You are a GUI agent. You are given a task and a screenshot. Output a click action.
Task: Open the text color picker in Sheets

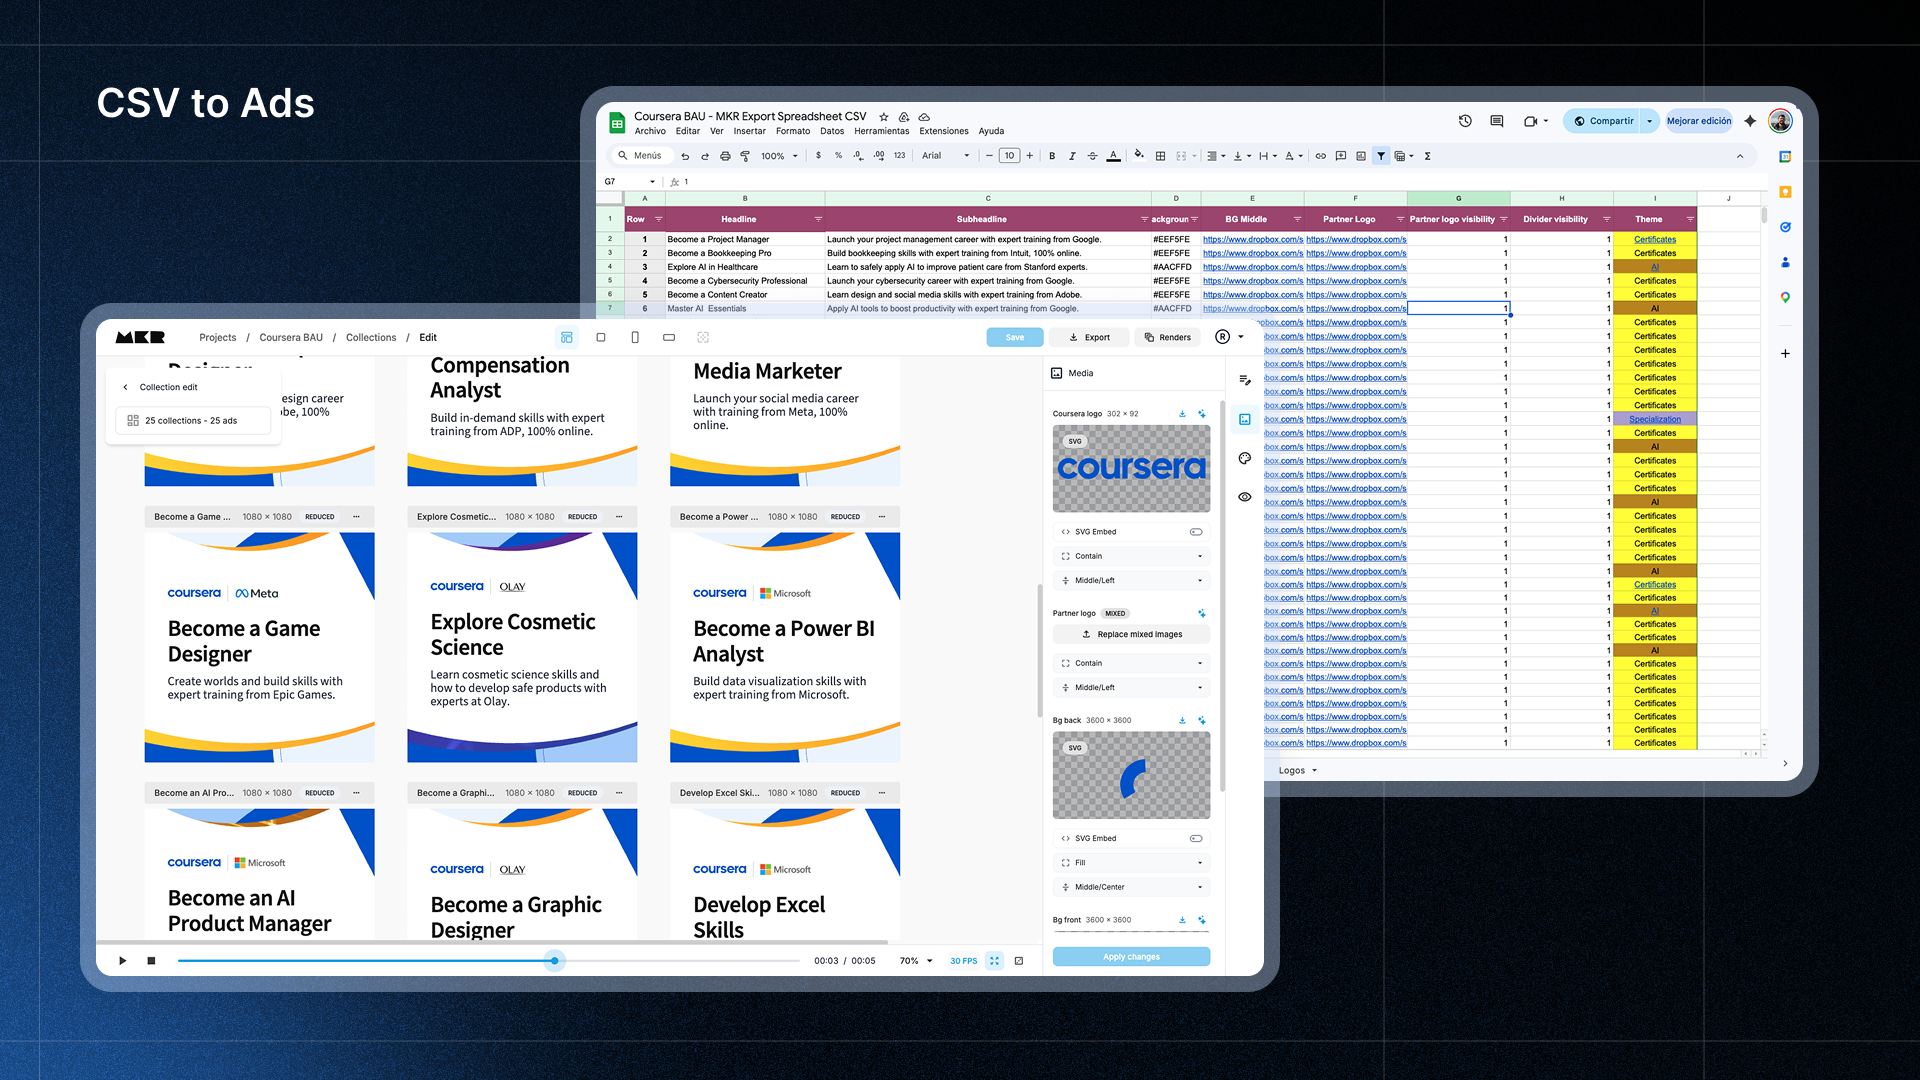click(x=1114, y=156)
